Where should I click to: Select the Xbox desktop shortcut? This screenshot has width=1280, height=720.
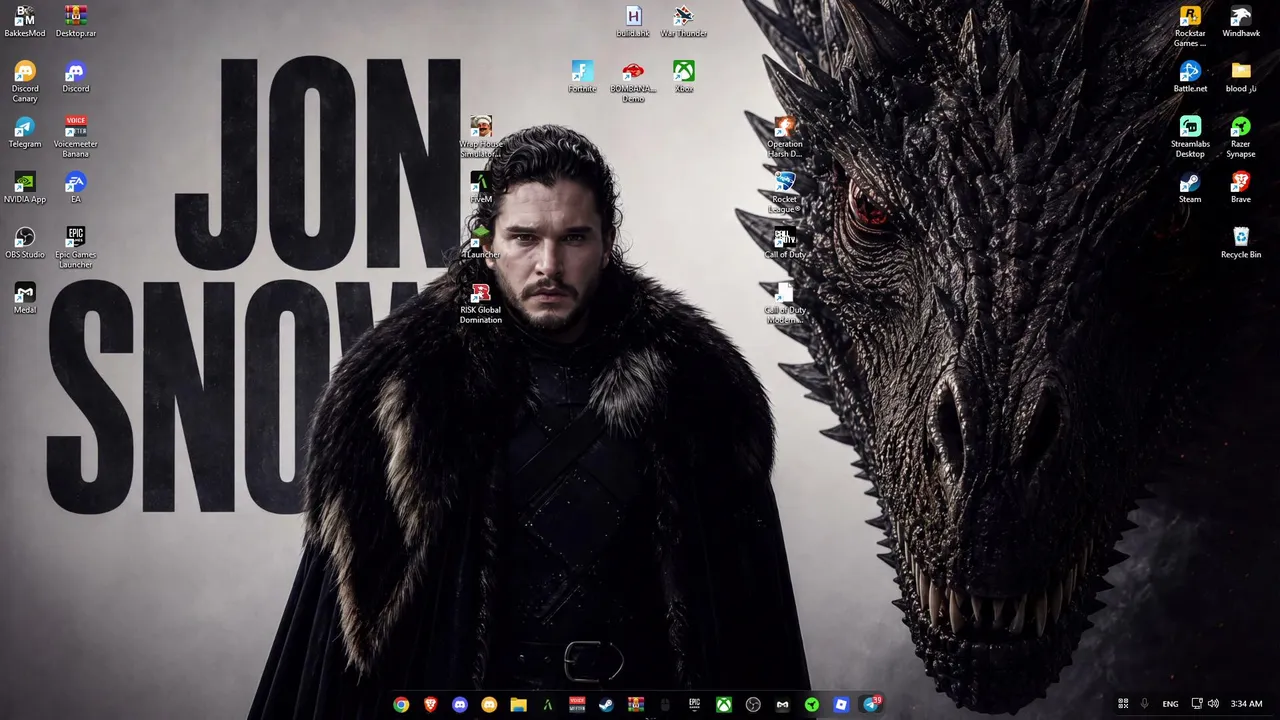pos(684,78)
